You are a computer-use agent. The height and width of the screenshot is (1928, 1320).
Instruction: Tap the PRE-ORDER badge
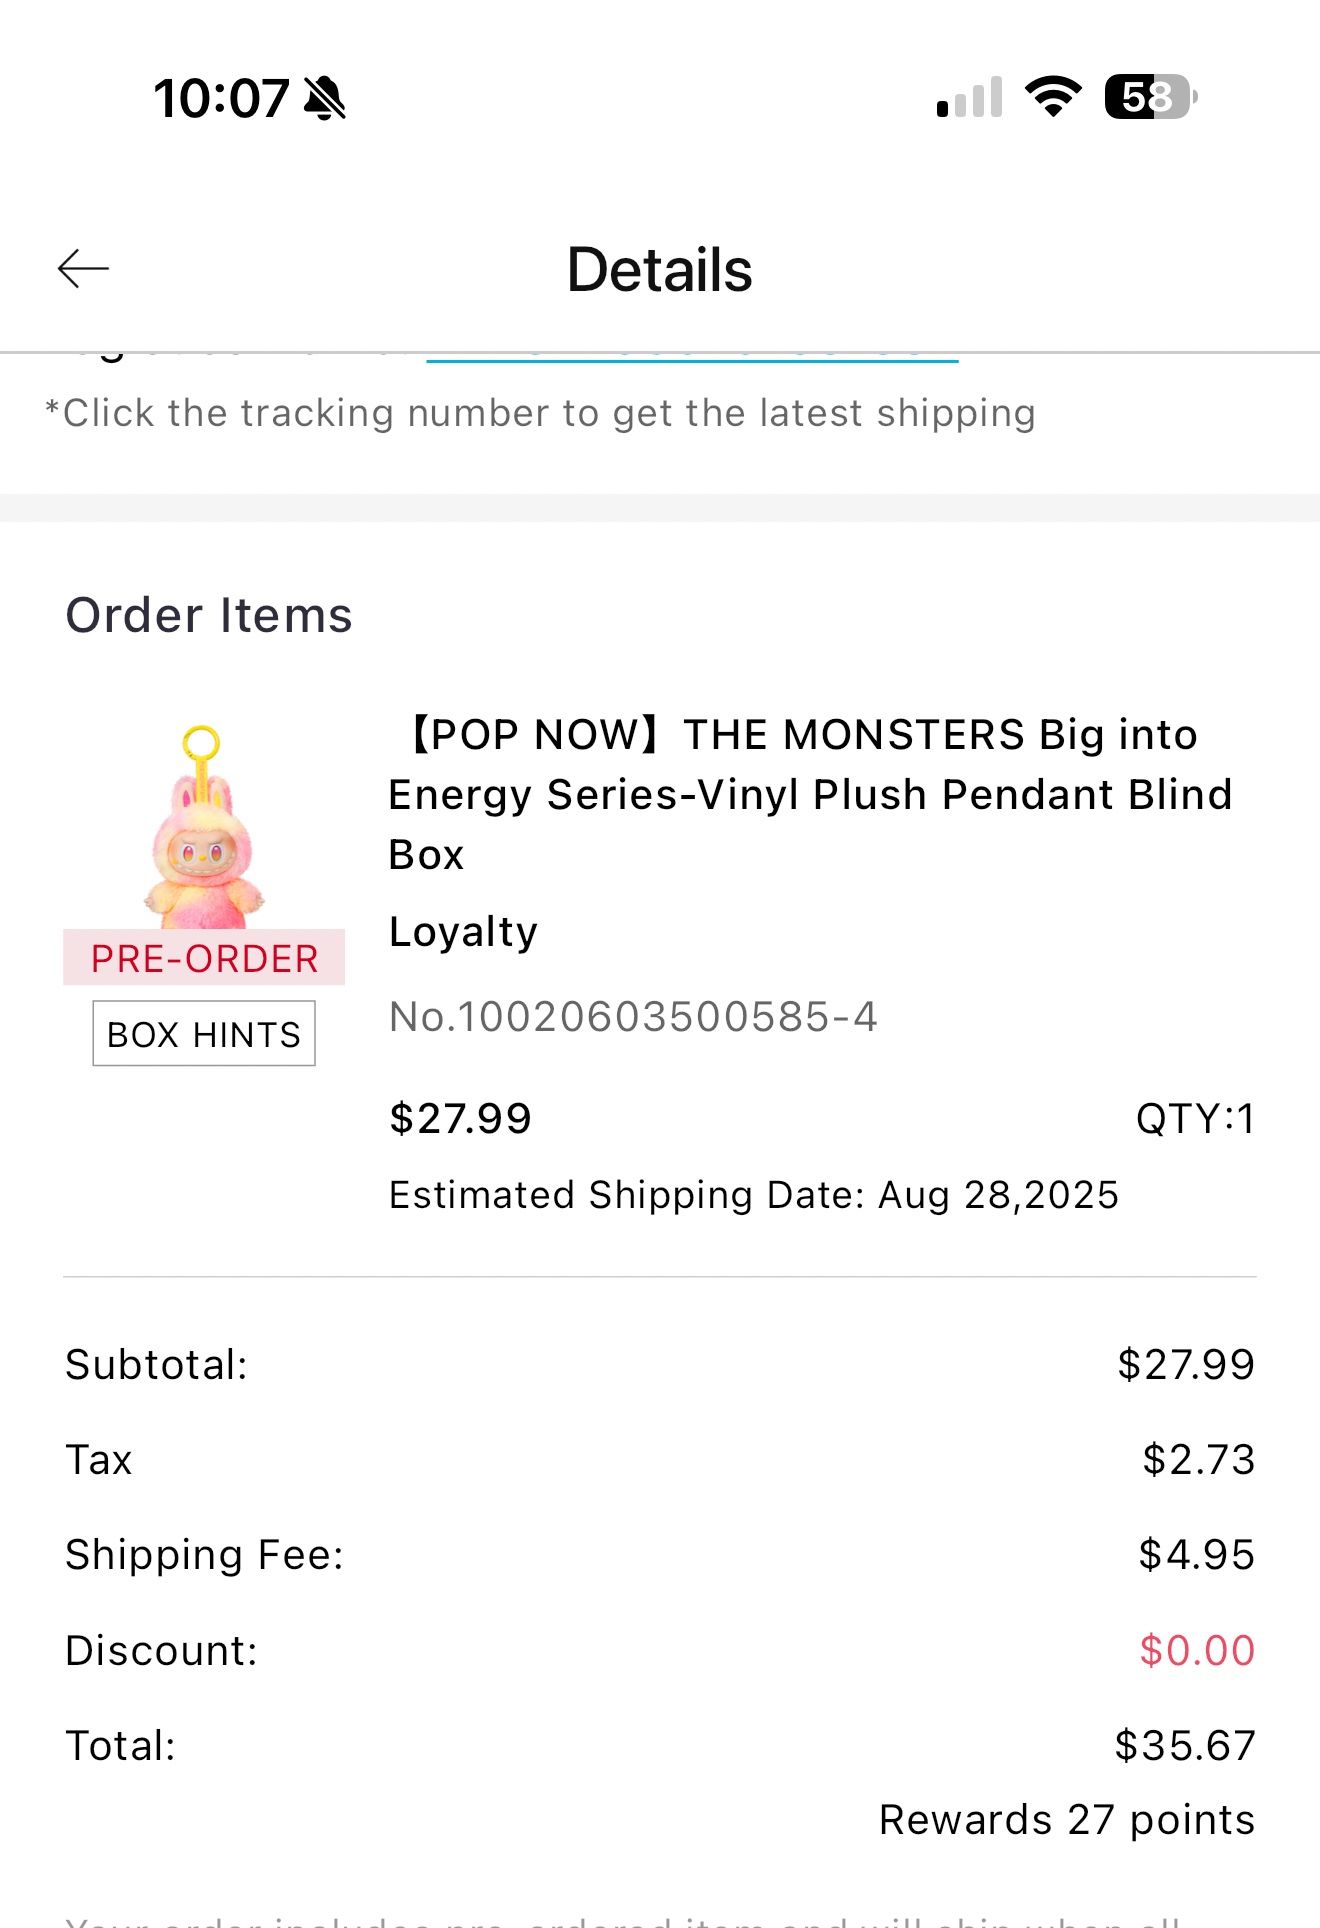click(x=204, y=958)
